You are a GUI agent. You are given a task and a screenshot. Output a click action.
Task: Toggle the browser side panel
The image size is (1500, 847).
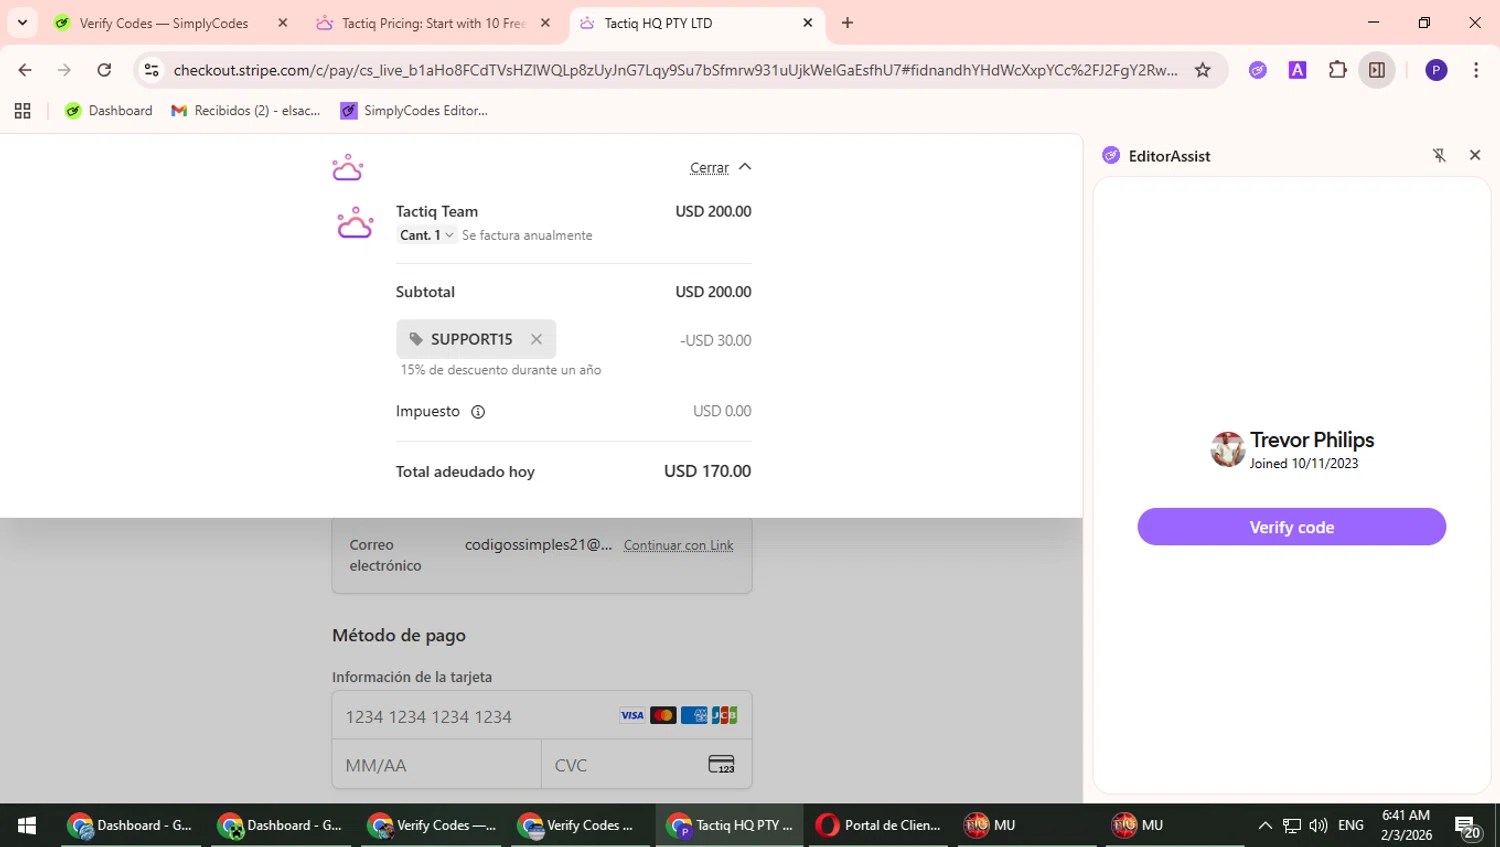click(1377, 70)
